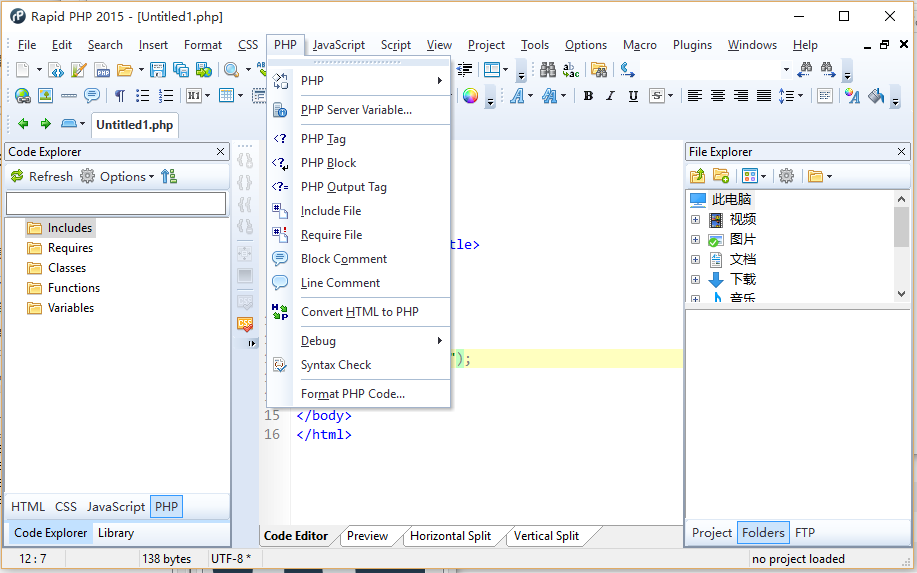Image resolution: width=917 pixels, height=573 pixels.
Task: Click the Insert image toolbar icon
Action: (45, 96)
